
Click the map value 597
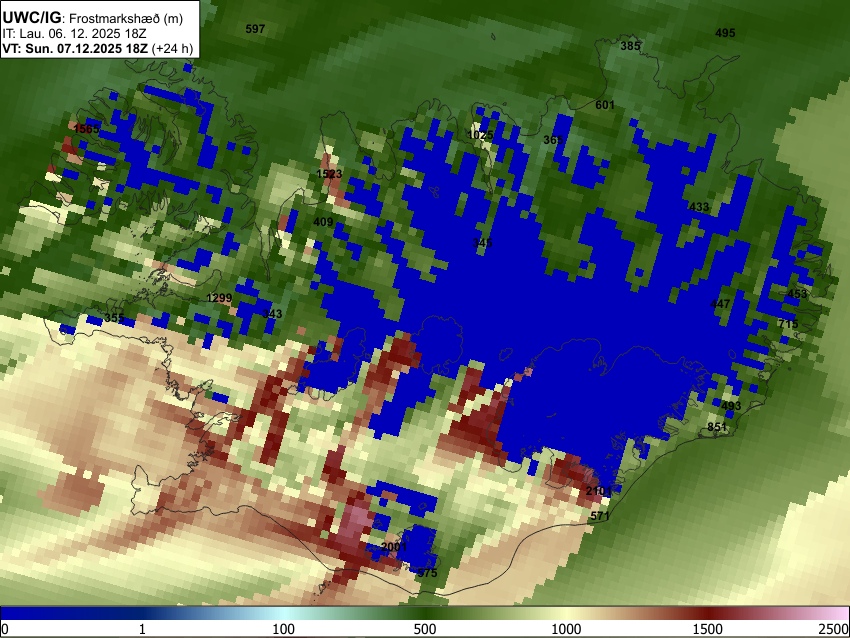(x=255, y=29)
